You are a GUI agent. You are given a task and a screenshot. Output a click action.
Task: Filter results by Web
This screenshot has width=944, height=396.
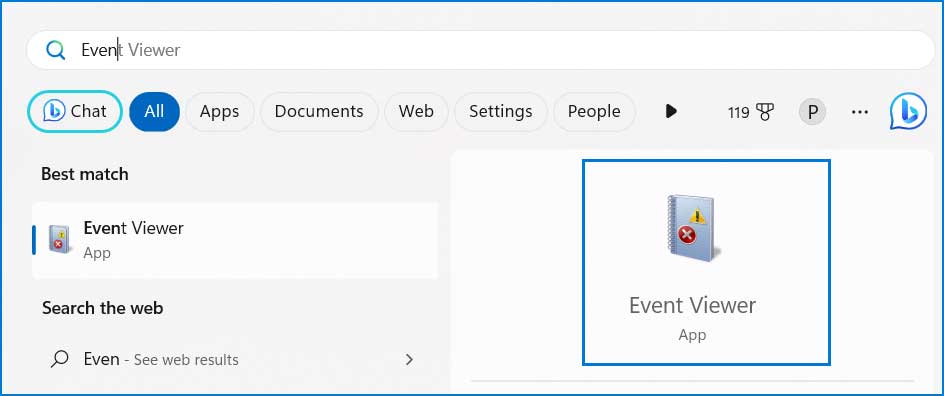point(416,111)
